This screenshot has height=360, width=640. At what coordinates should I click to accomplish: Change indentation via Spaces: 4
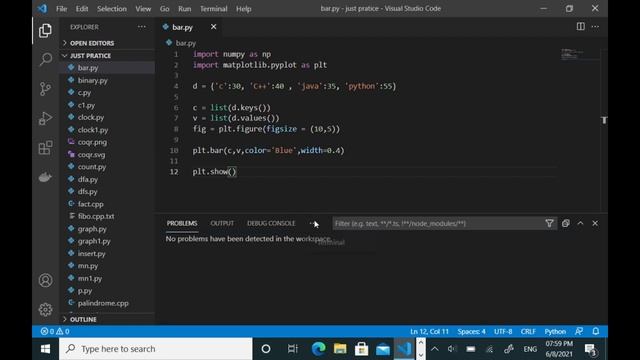[x=471, y=331]
